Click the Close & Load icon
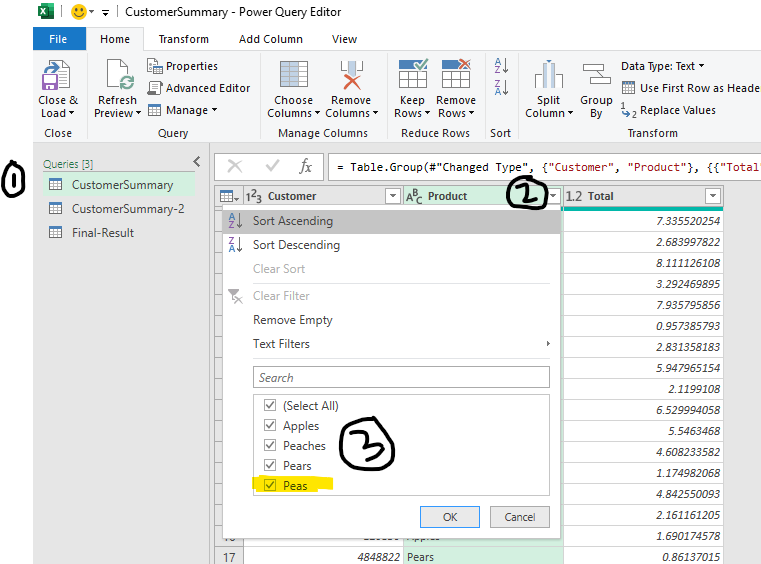Image resolution: width=761 pixels, height=564 pixels. (x=56, y=75)
